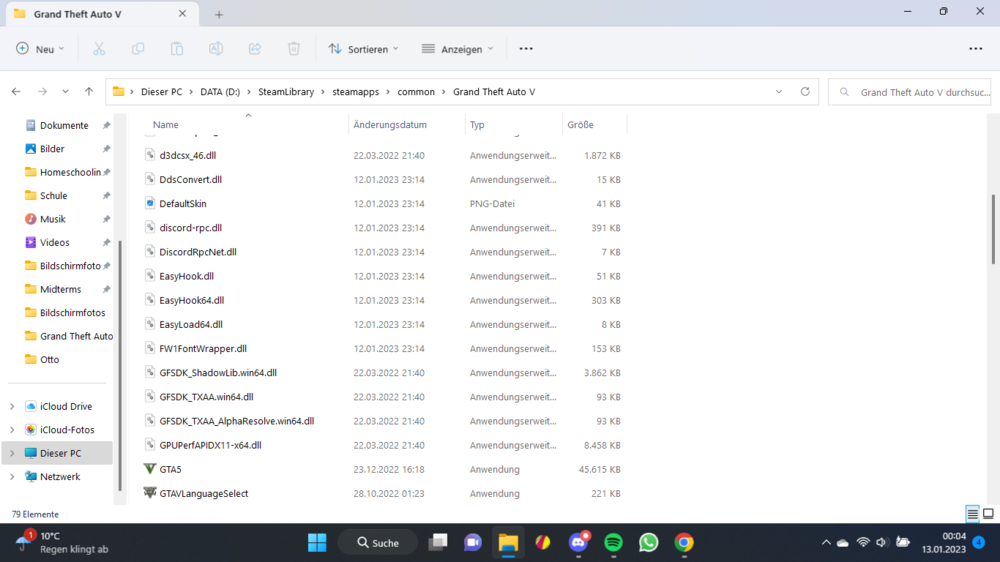Image resolution: width=1000 pixels, height=562 pixels.
Task: Open the Midterms folder in sidebar
Action: (x=61, y=290)
